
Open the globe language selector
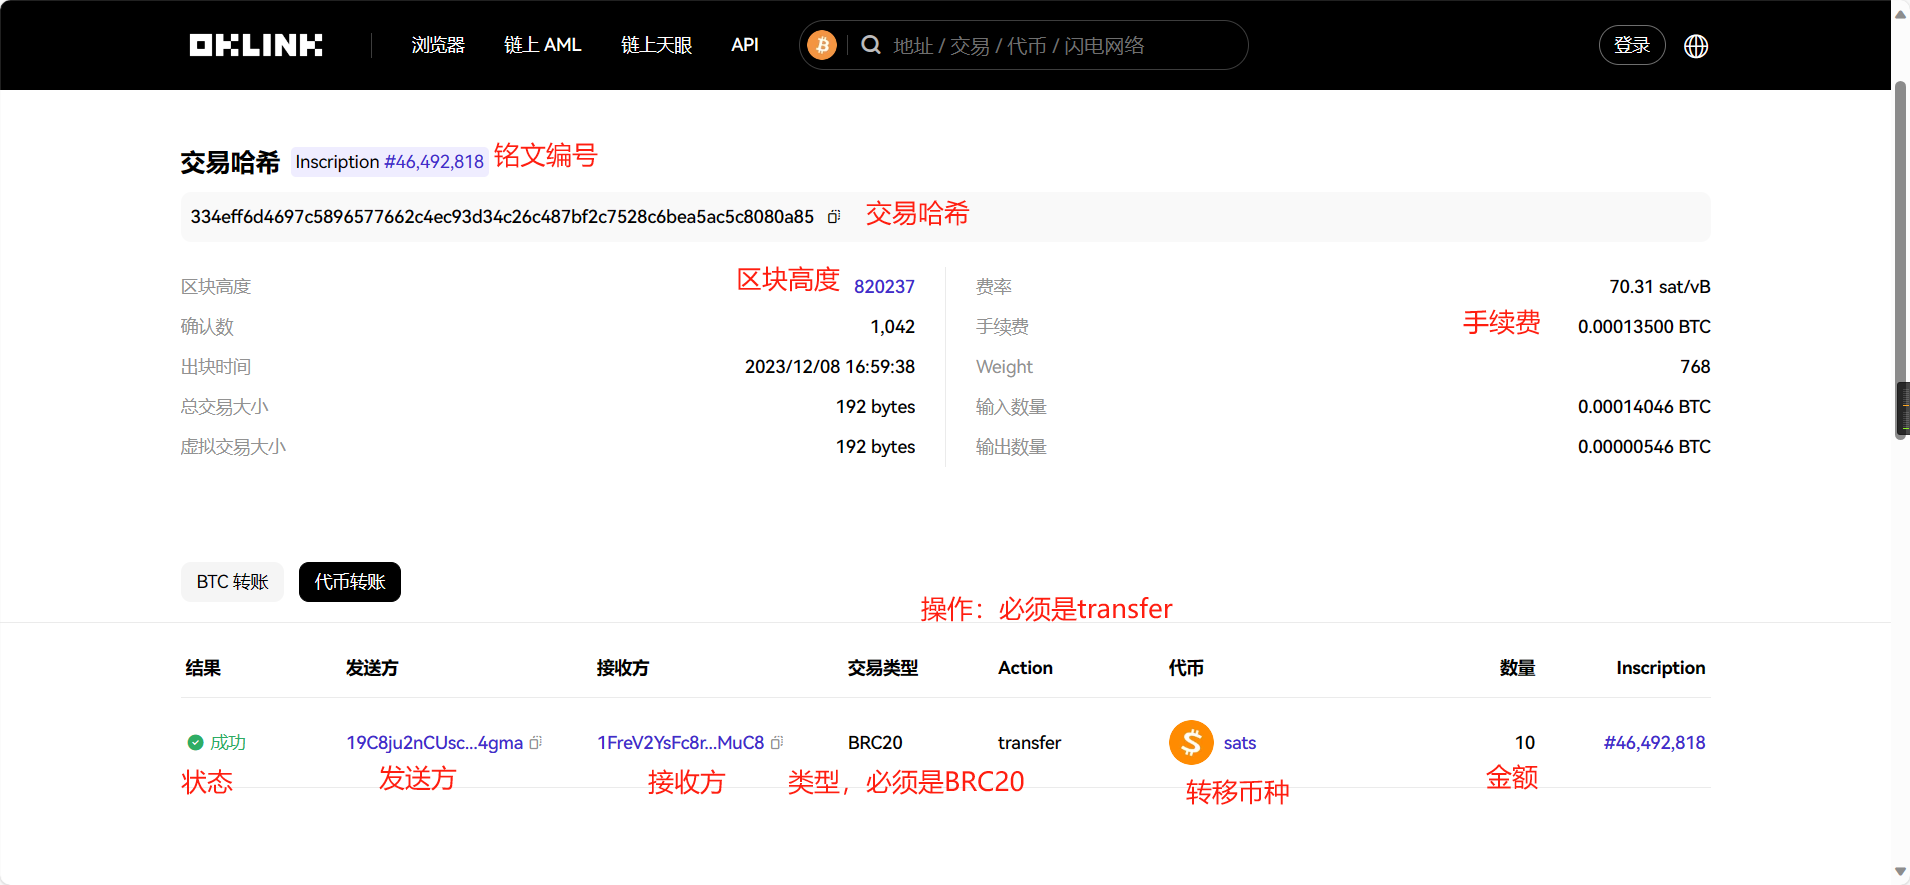point(1696,46)
